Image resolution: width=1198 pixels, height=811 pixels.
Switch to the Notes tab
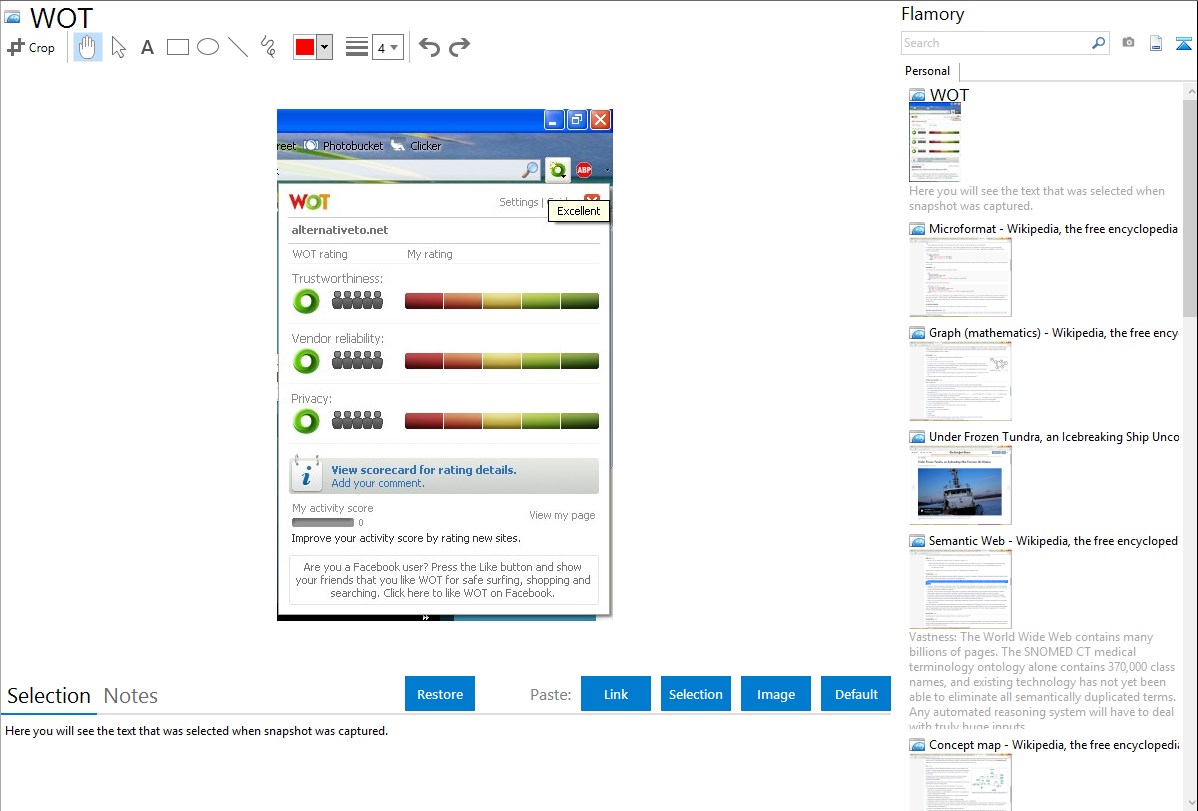(131, 696)
